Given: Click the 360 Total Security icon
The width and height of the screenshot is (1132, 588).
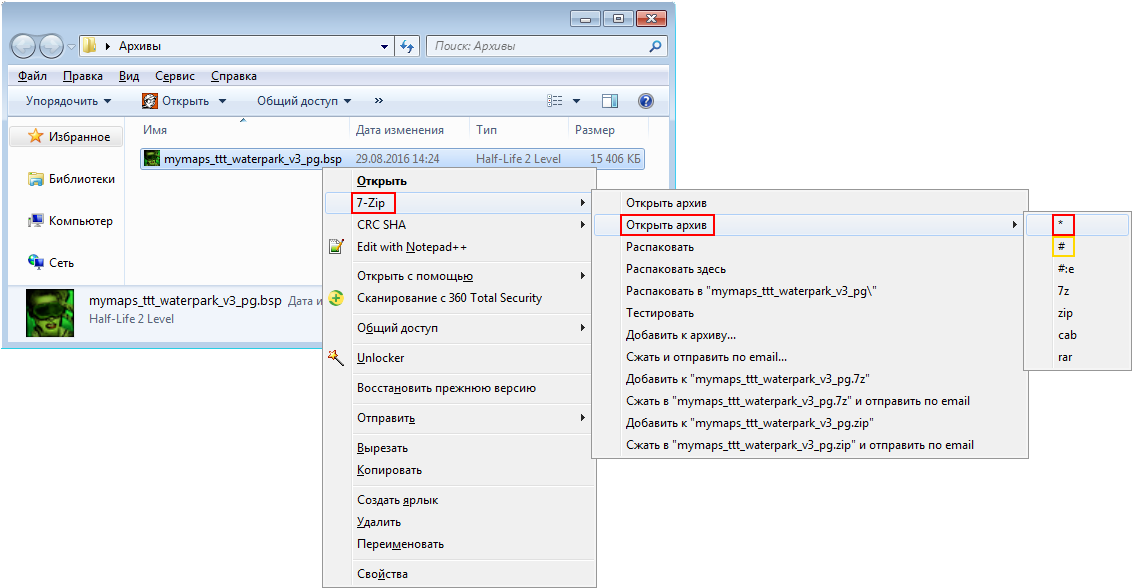Looking at the screenshot, I should 336,298.
